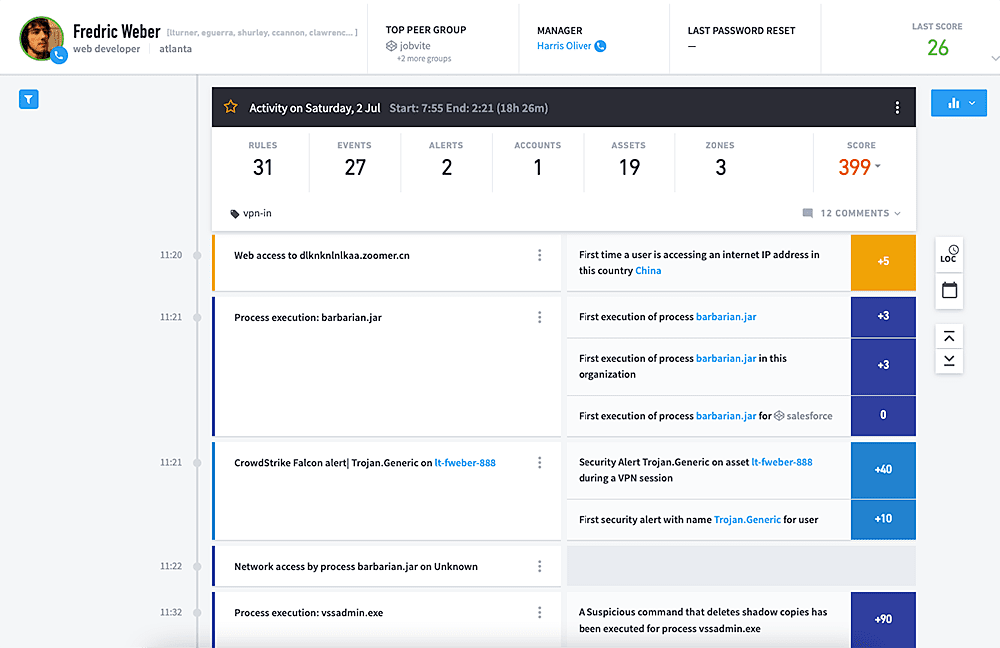Show the +2 more groups
The image size is (1000, 648).
pos(424,59)
